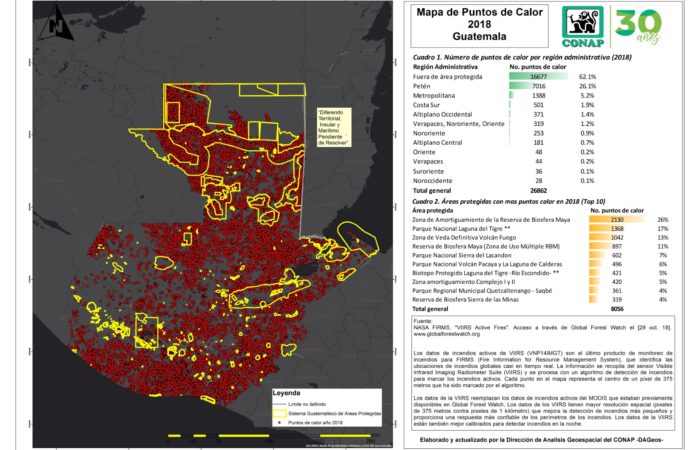Image resolution: width=700 pixels, height=450 pixels.
Task: Click the 62.1% percentage value
Action: [587, 77]
